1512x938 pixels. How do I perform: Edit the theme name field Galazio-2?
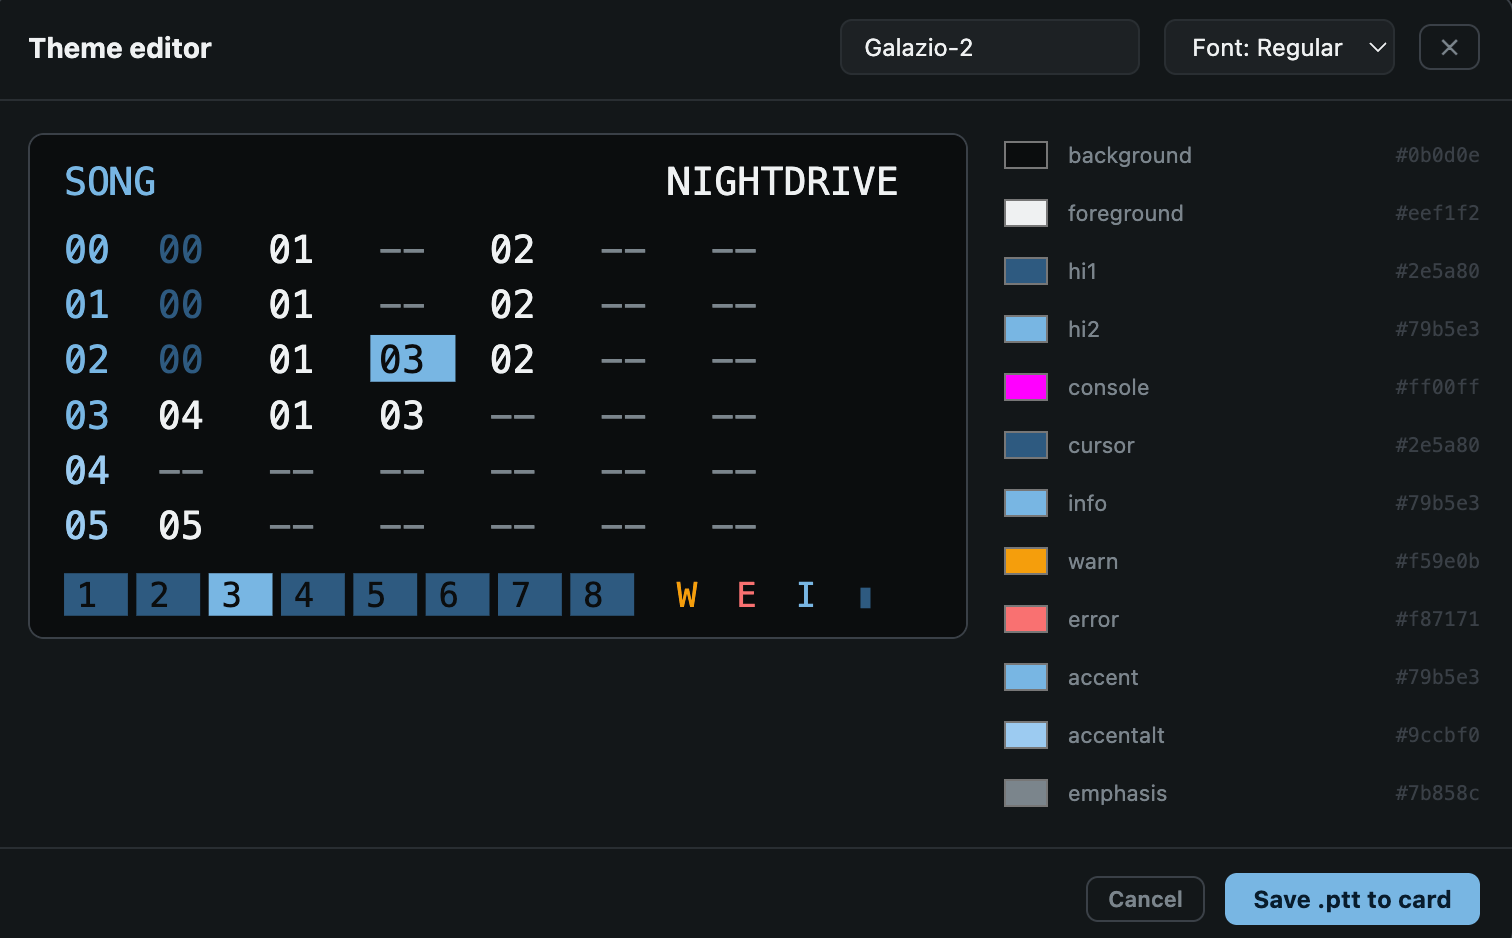990,47
